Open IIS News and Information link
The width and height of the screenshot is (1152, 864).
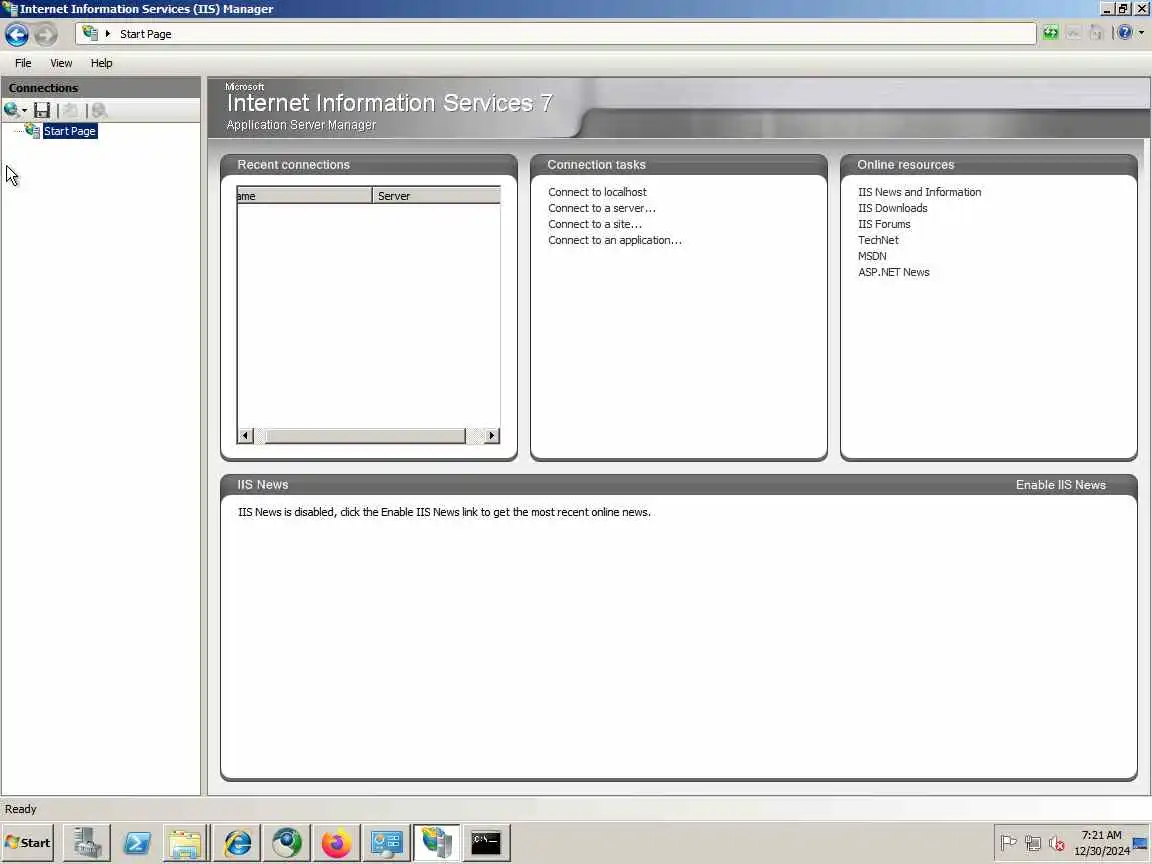coord(919,192)
